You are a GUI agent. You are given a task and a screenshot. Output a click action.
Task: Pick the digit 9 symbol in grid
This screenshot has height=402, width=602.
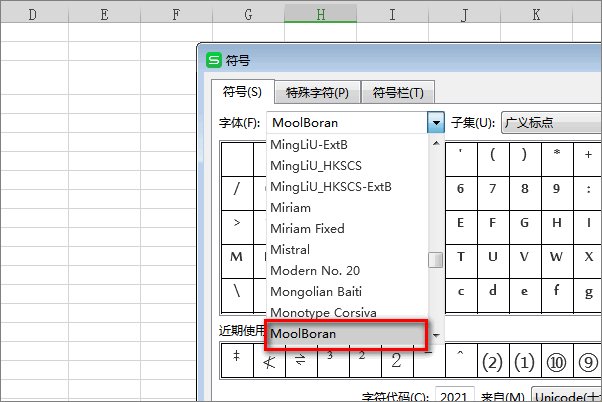(x=557, y=193)
